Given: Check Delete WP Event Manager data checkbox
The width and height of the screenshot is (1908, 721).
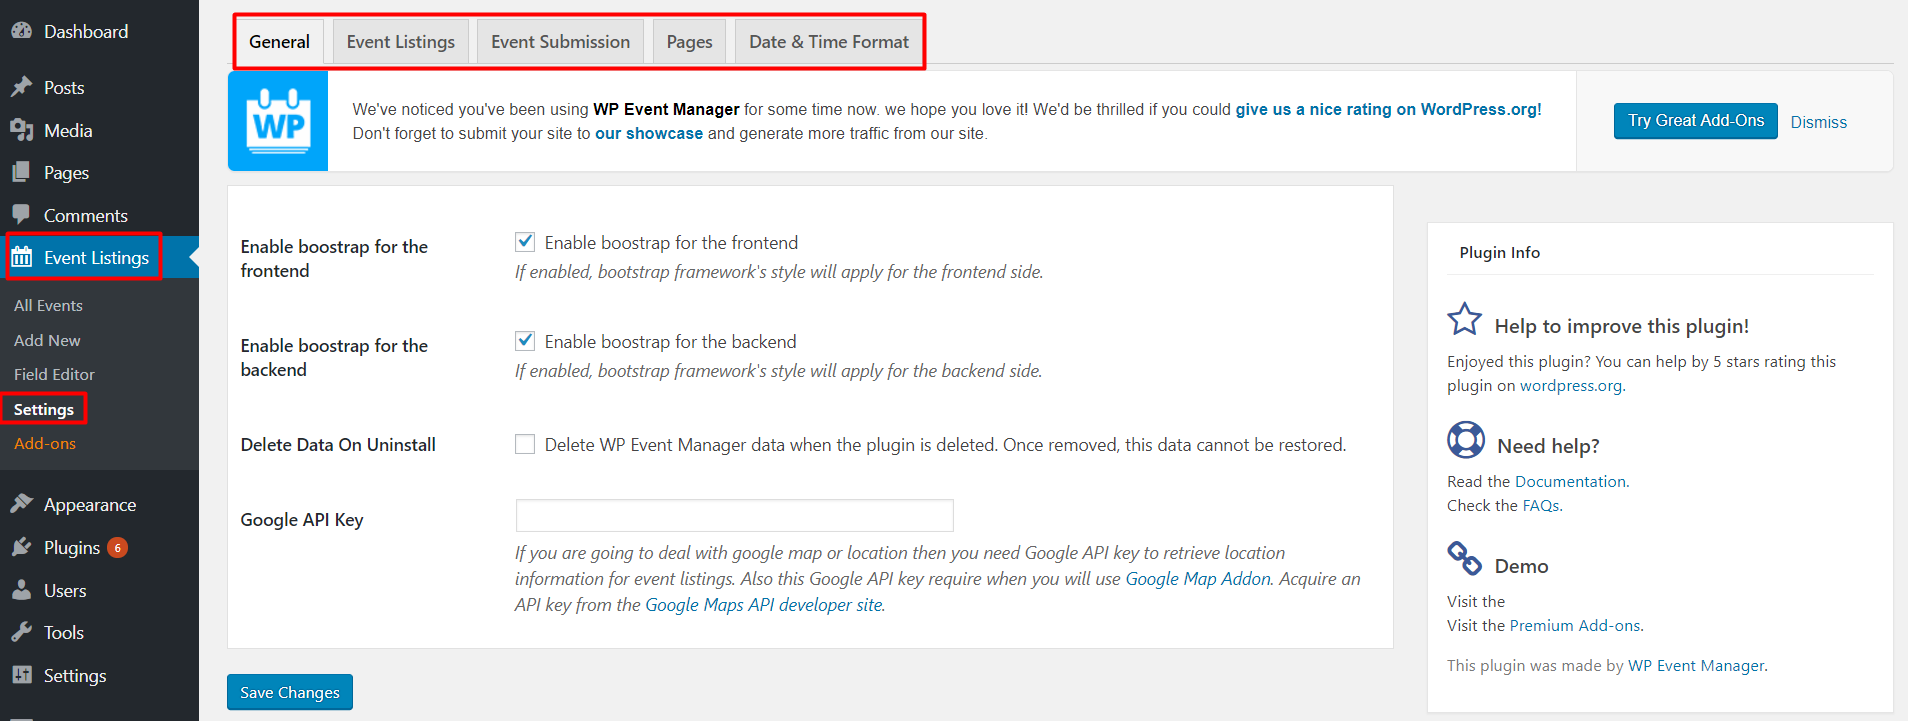Looking at the screenshot, I should point(525,444).
